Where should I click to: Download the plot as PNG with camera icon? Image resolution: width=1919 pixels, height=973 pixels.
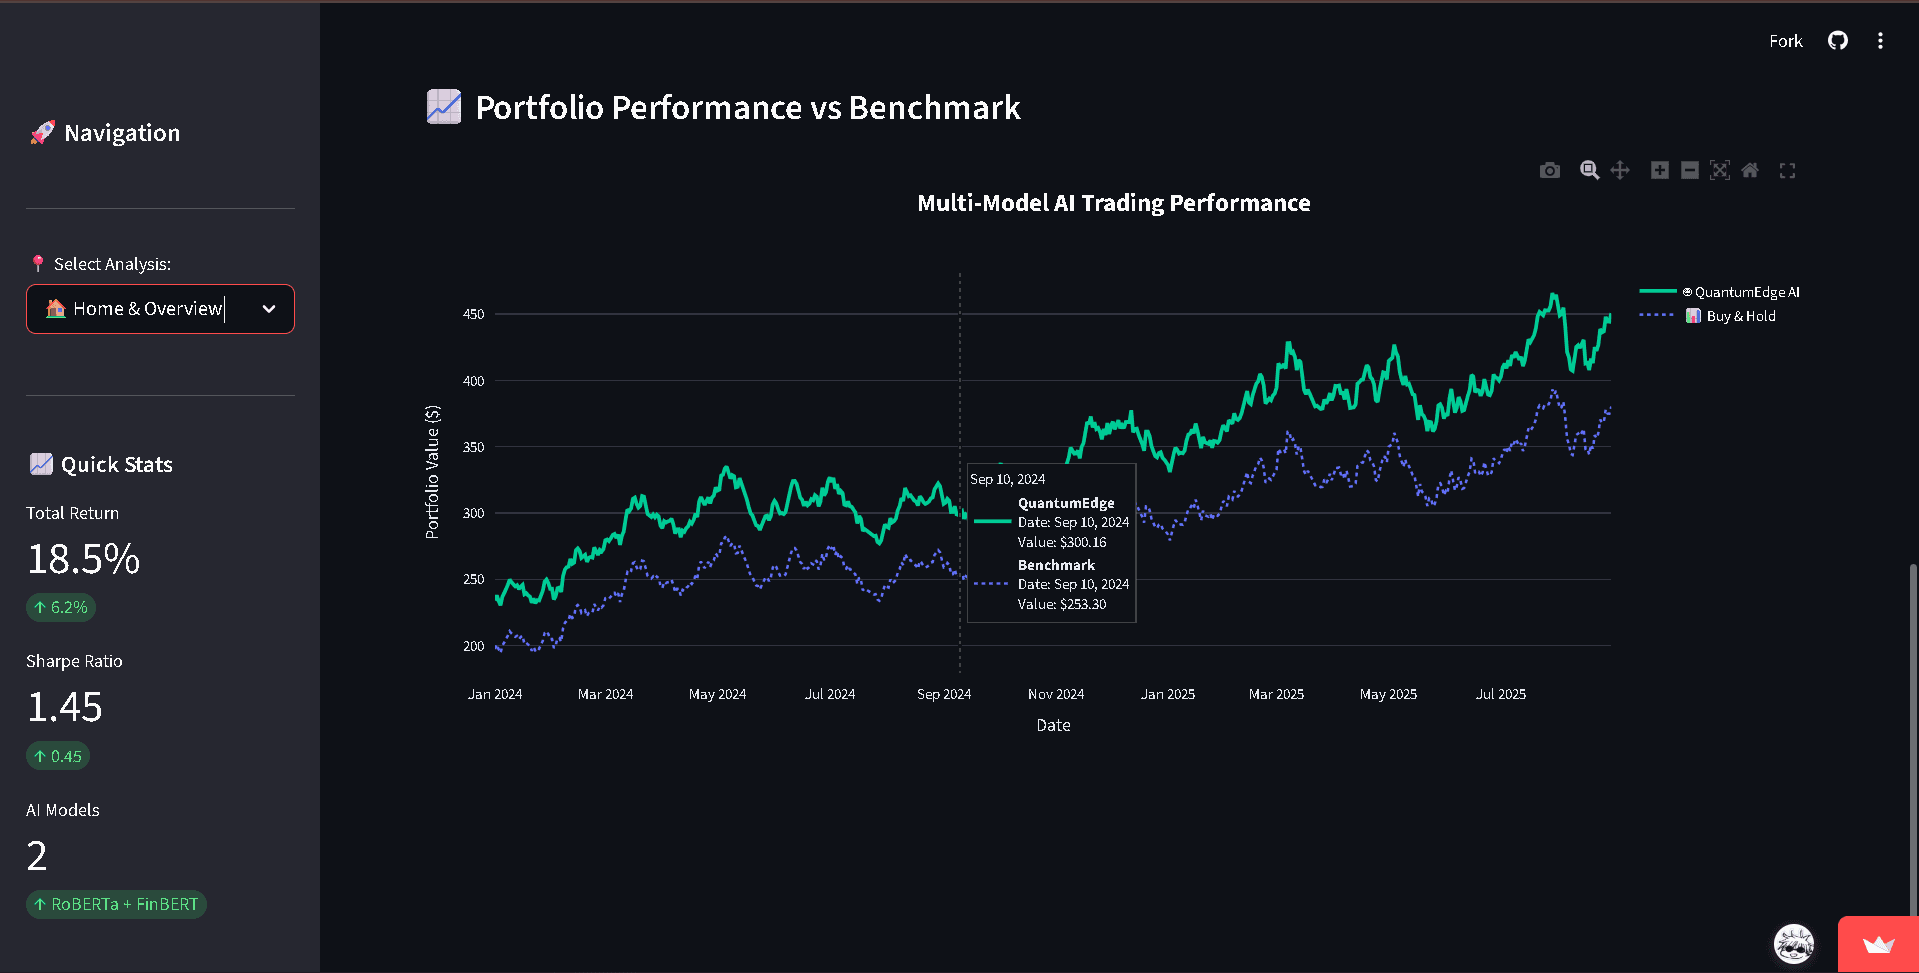[x=1549, y=171]
